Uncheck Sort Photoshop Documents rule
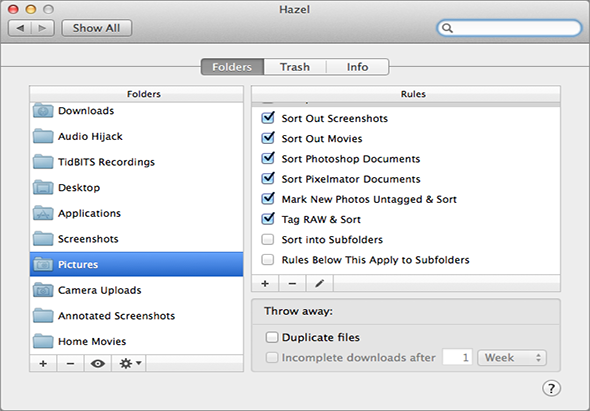 pyautogui.click(x=268, y=158)
